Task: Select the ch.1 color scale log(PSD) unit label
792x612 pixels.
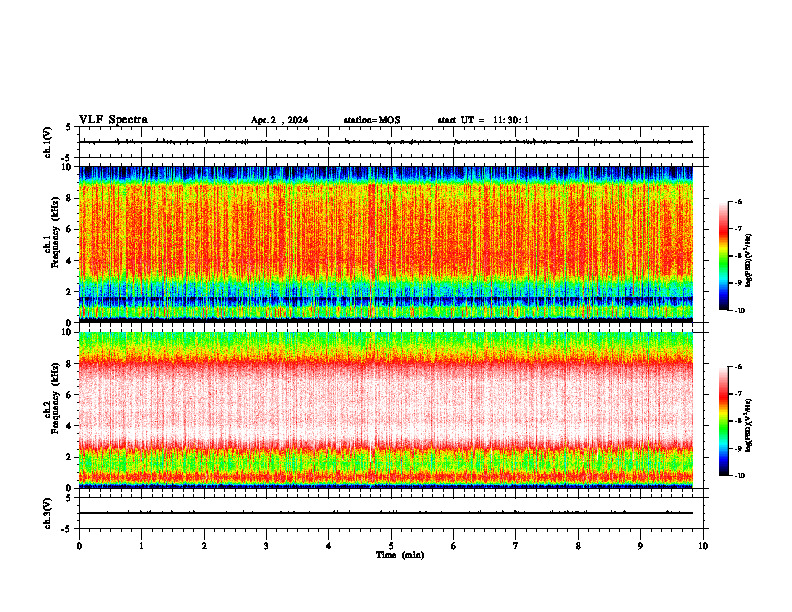Action: (749, 261)
